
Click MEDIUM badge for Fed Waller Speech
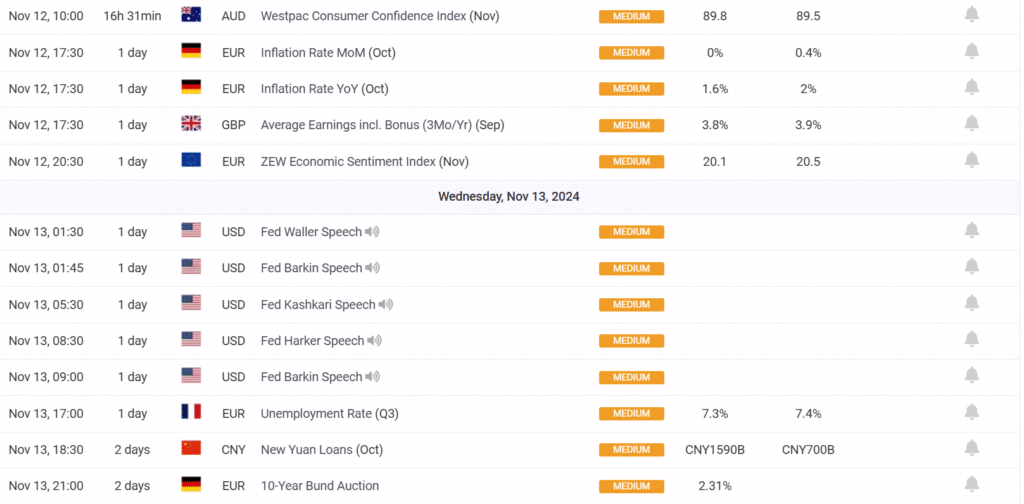pyautogui.click(x=631, y=232)
